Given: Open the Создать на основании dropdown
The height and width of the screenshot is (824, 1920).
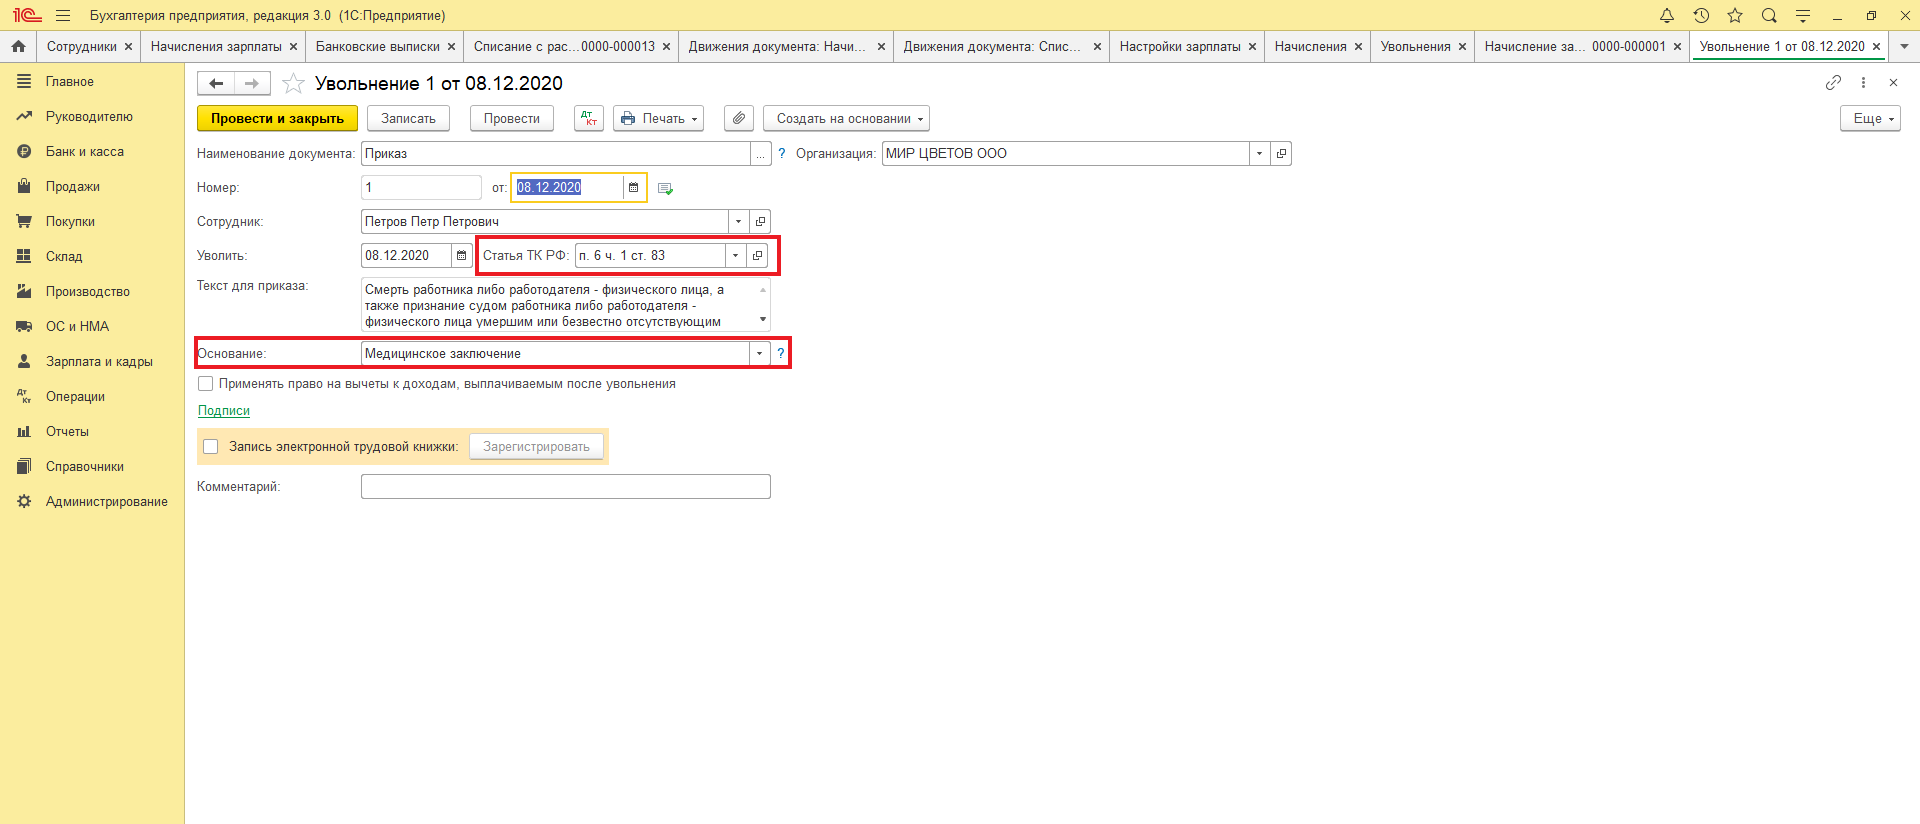Looking at the screenshot, I should [x=846, y=118].
